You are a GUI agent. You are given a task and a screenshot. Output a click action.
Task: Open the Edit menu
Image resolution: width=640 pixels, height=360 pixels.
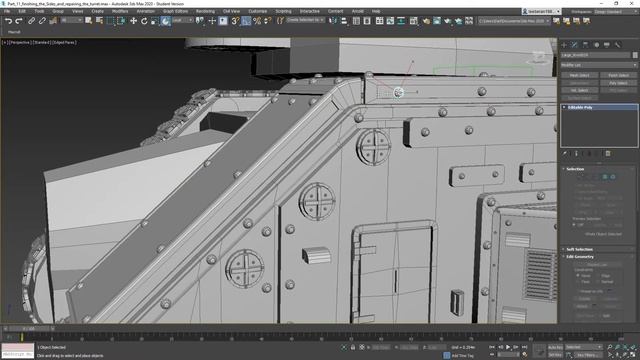(x=22, y=11)
